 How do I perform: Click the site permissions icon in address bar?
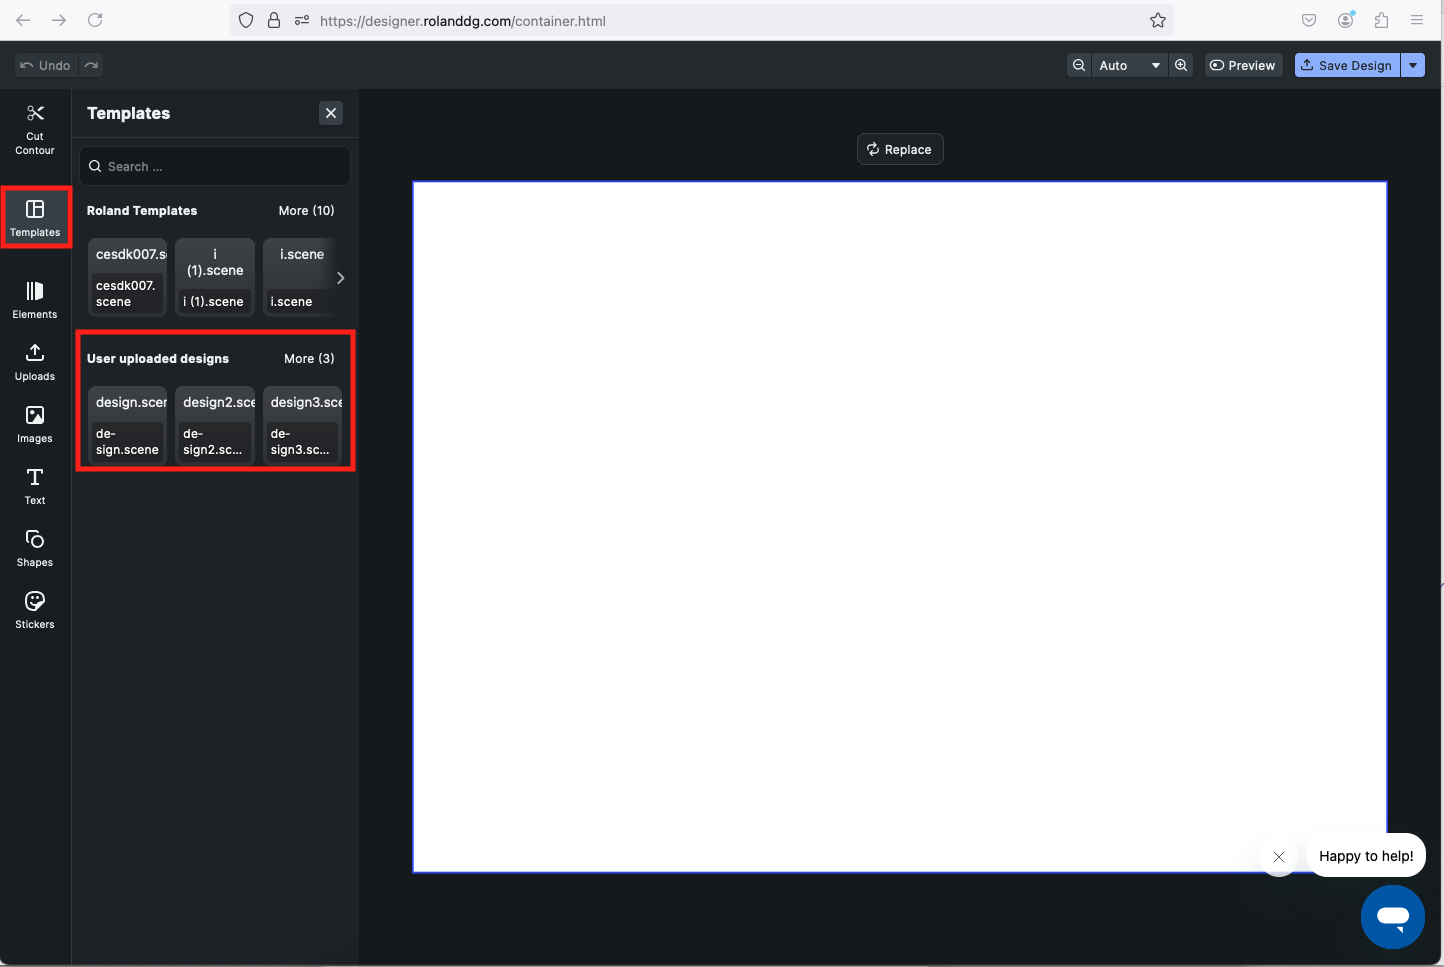pyautogui.click(x=302, y=20)
